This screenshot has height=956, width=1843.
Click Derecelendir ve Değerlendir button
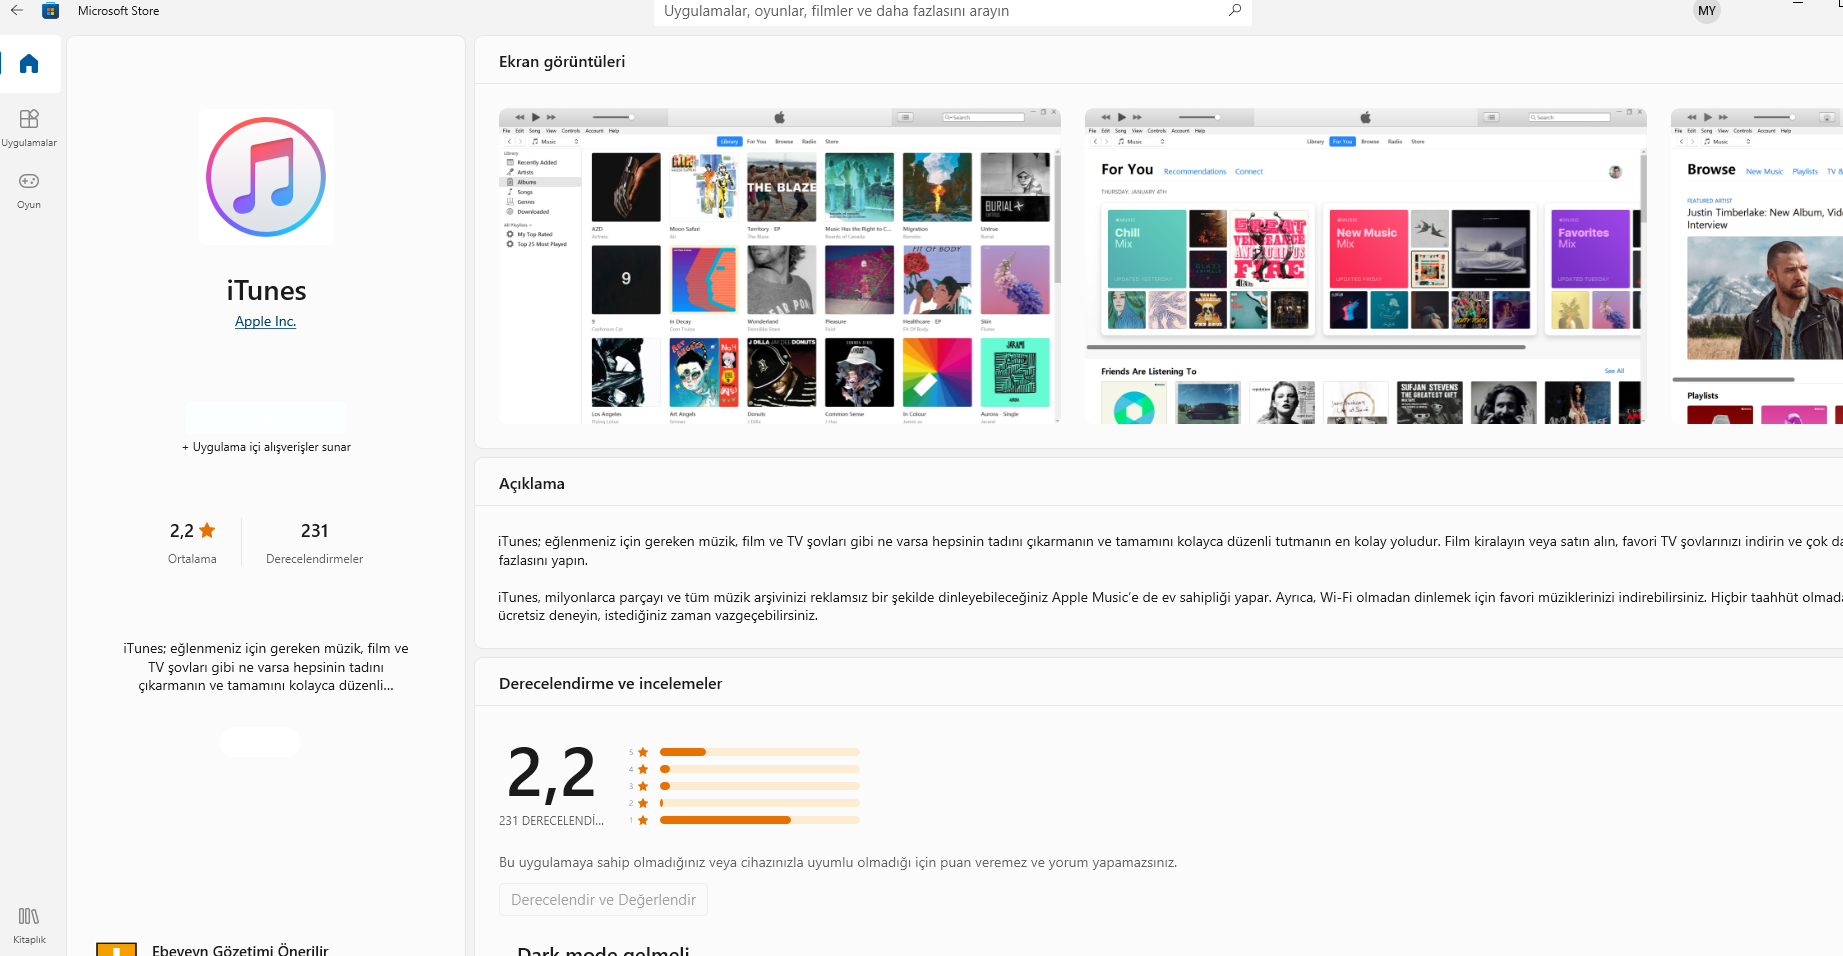point(603,899)
